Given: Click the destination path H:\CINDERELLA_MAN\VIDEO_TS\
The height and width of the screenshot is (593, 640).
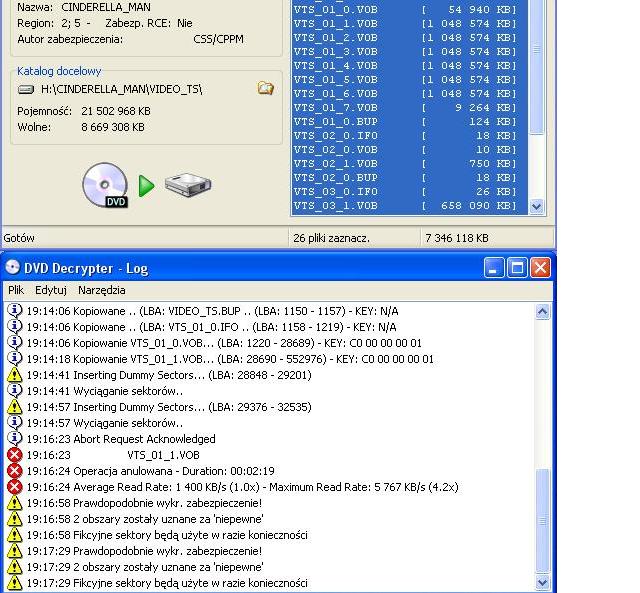Looking at the screenshot, I should [121, 89].
